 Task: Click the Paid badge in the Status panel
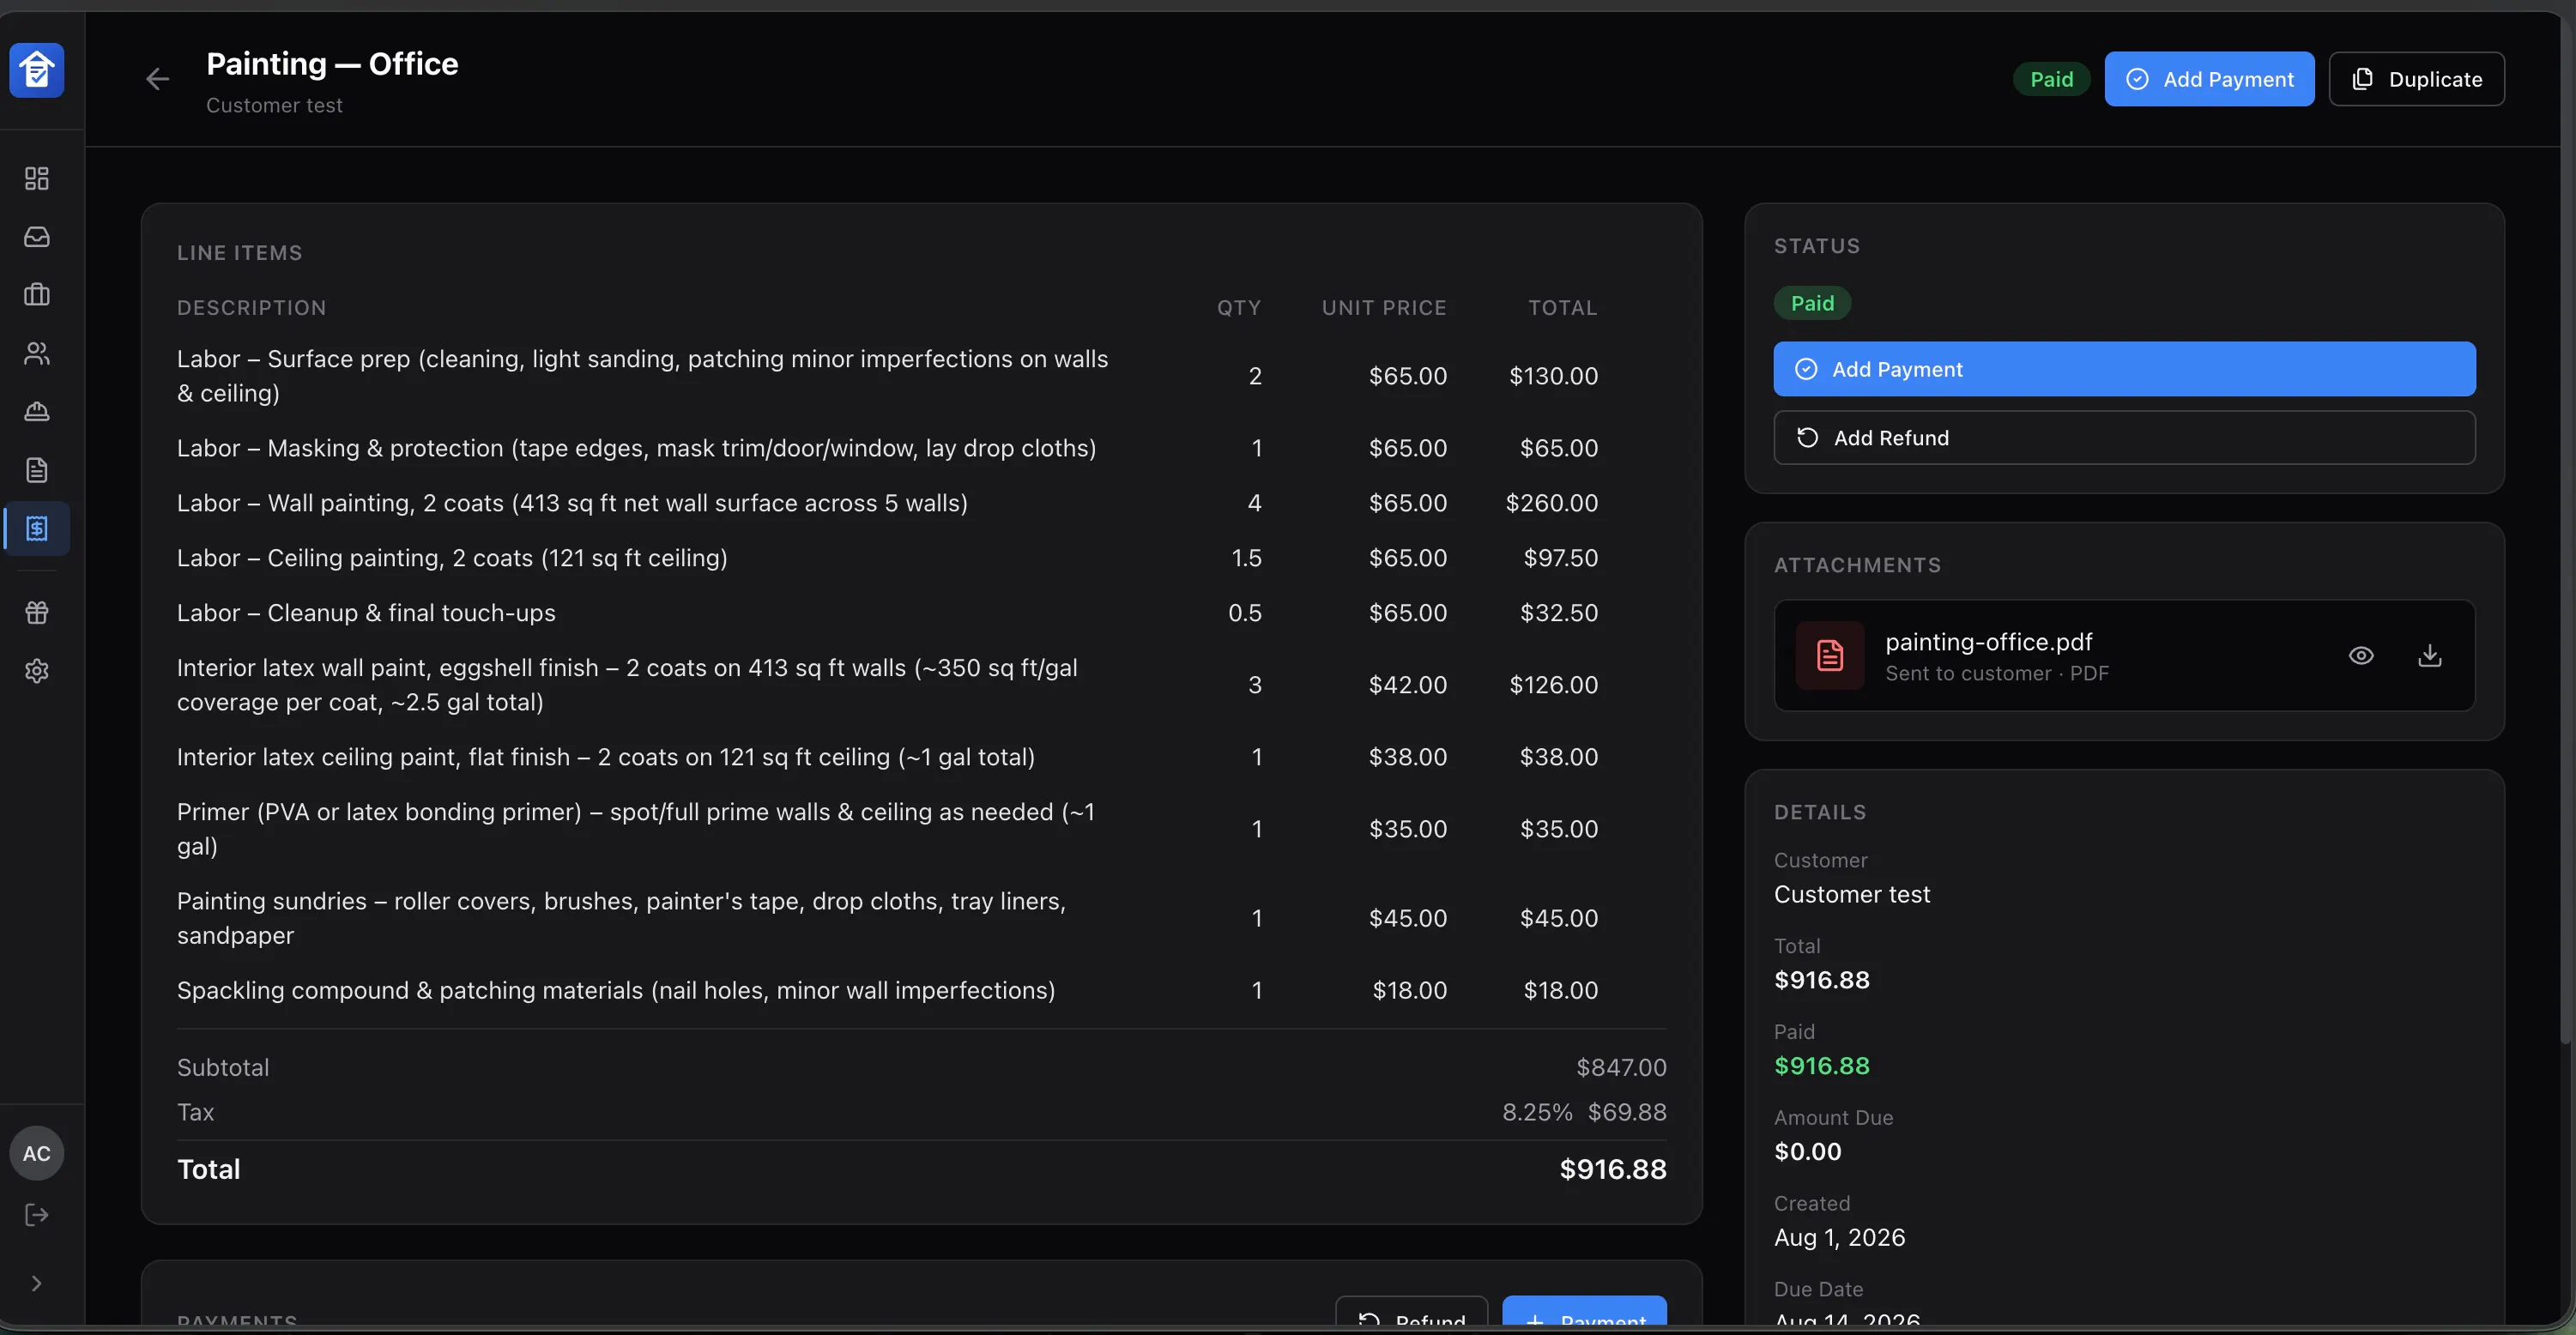(1812, 303)
